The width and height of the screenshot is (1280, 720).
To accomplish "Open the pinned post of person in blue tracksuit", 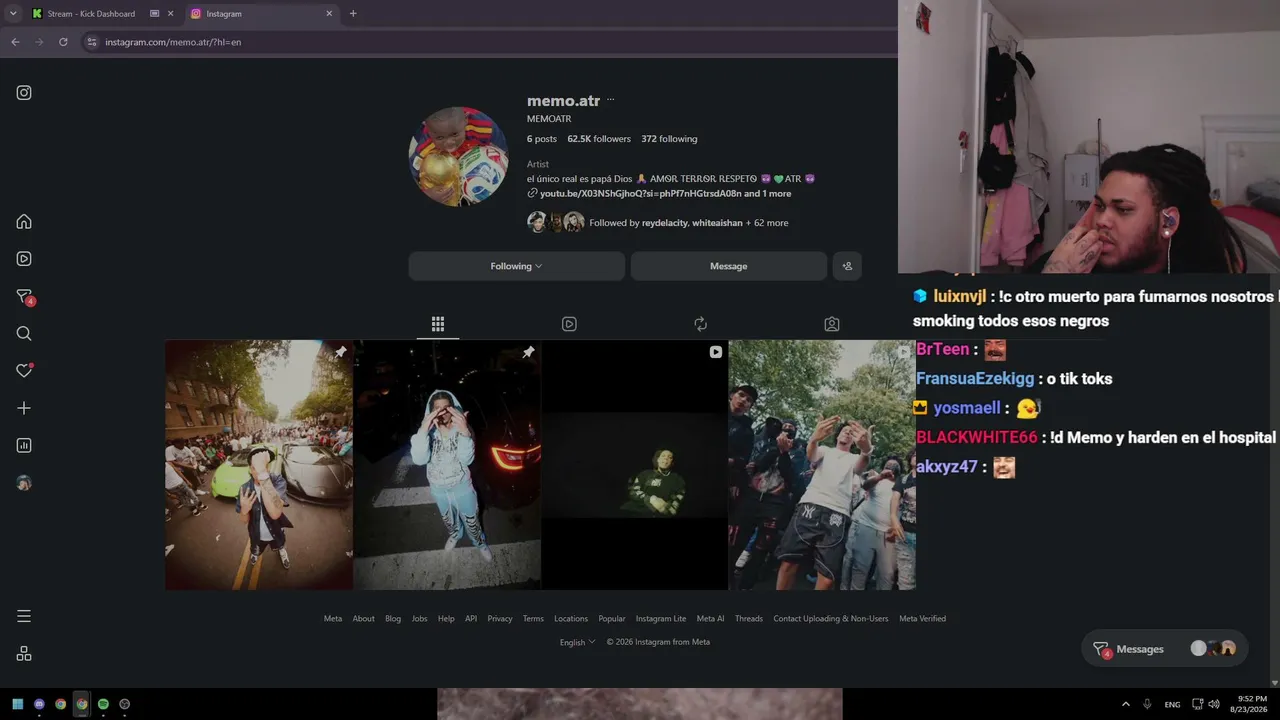I will click(447, 465).
